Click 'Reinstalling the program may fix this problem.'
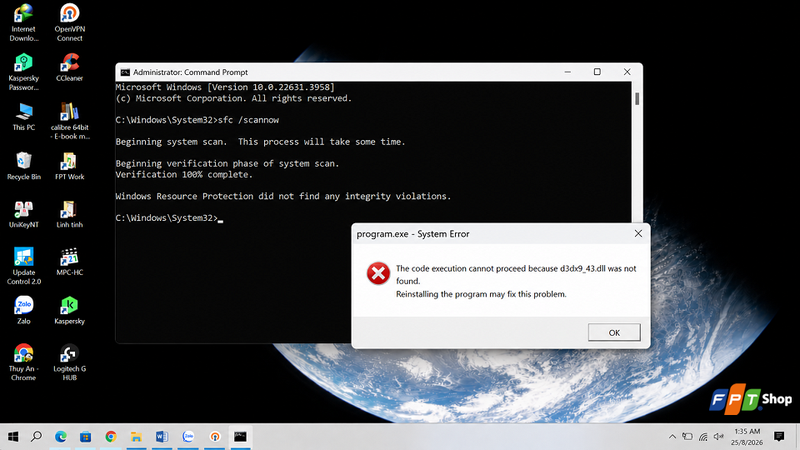800x450 pixels. coord(481,294)
